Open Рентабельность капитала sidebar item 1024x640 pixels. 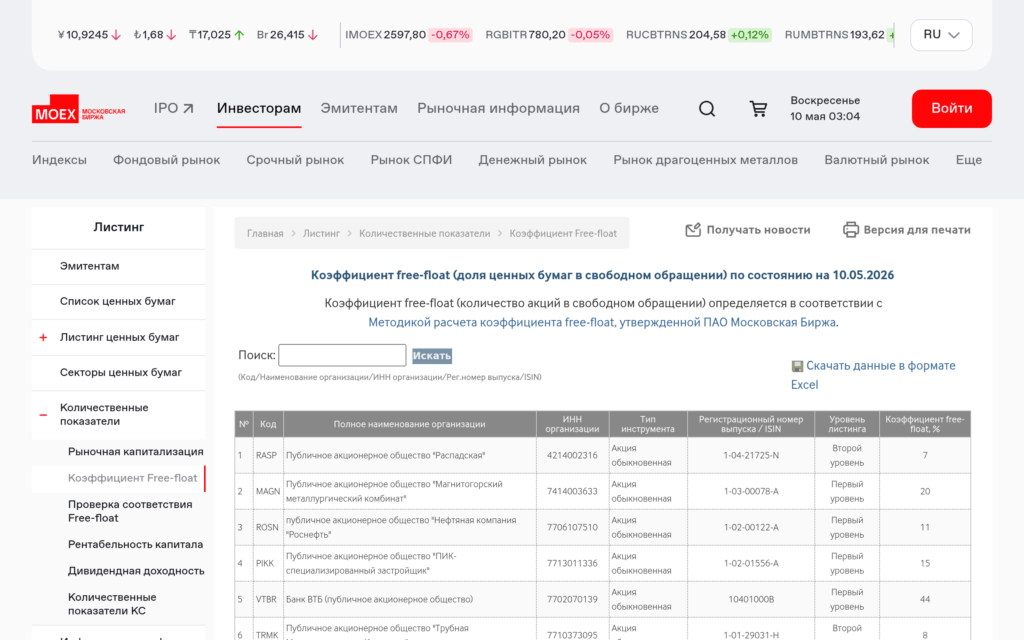(x=135, y=545)
